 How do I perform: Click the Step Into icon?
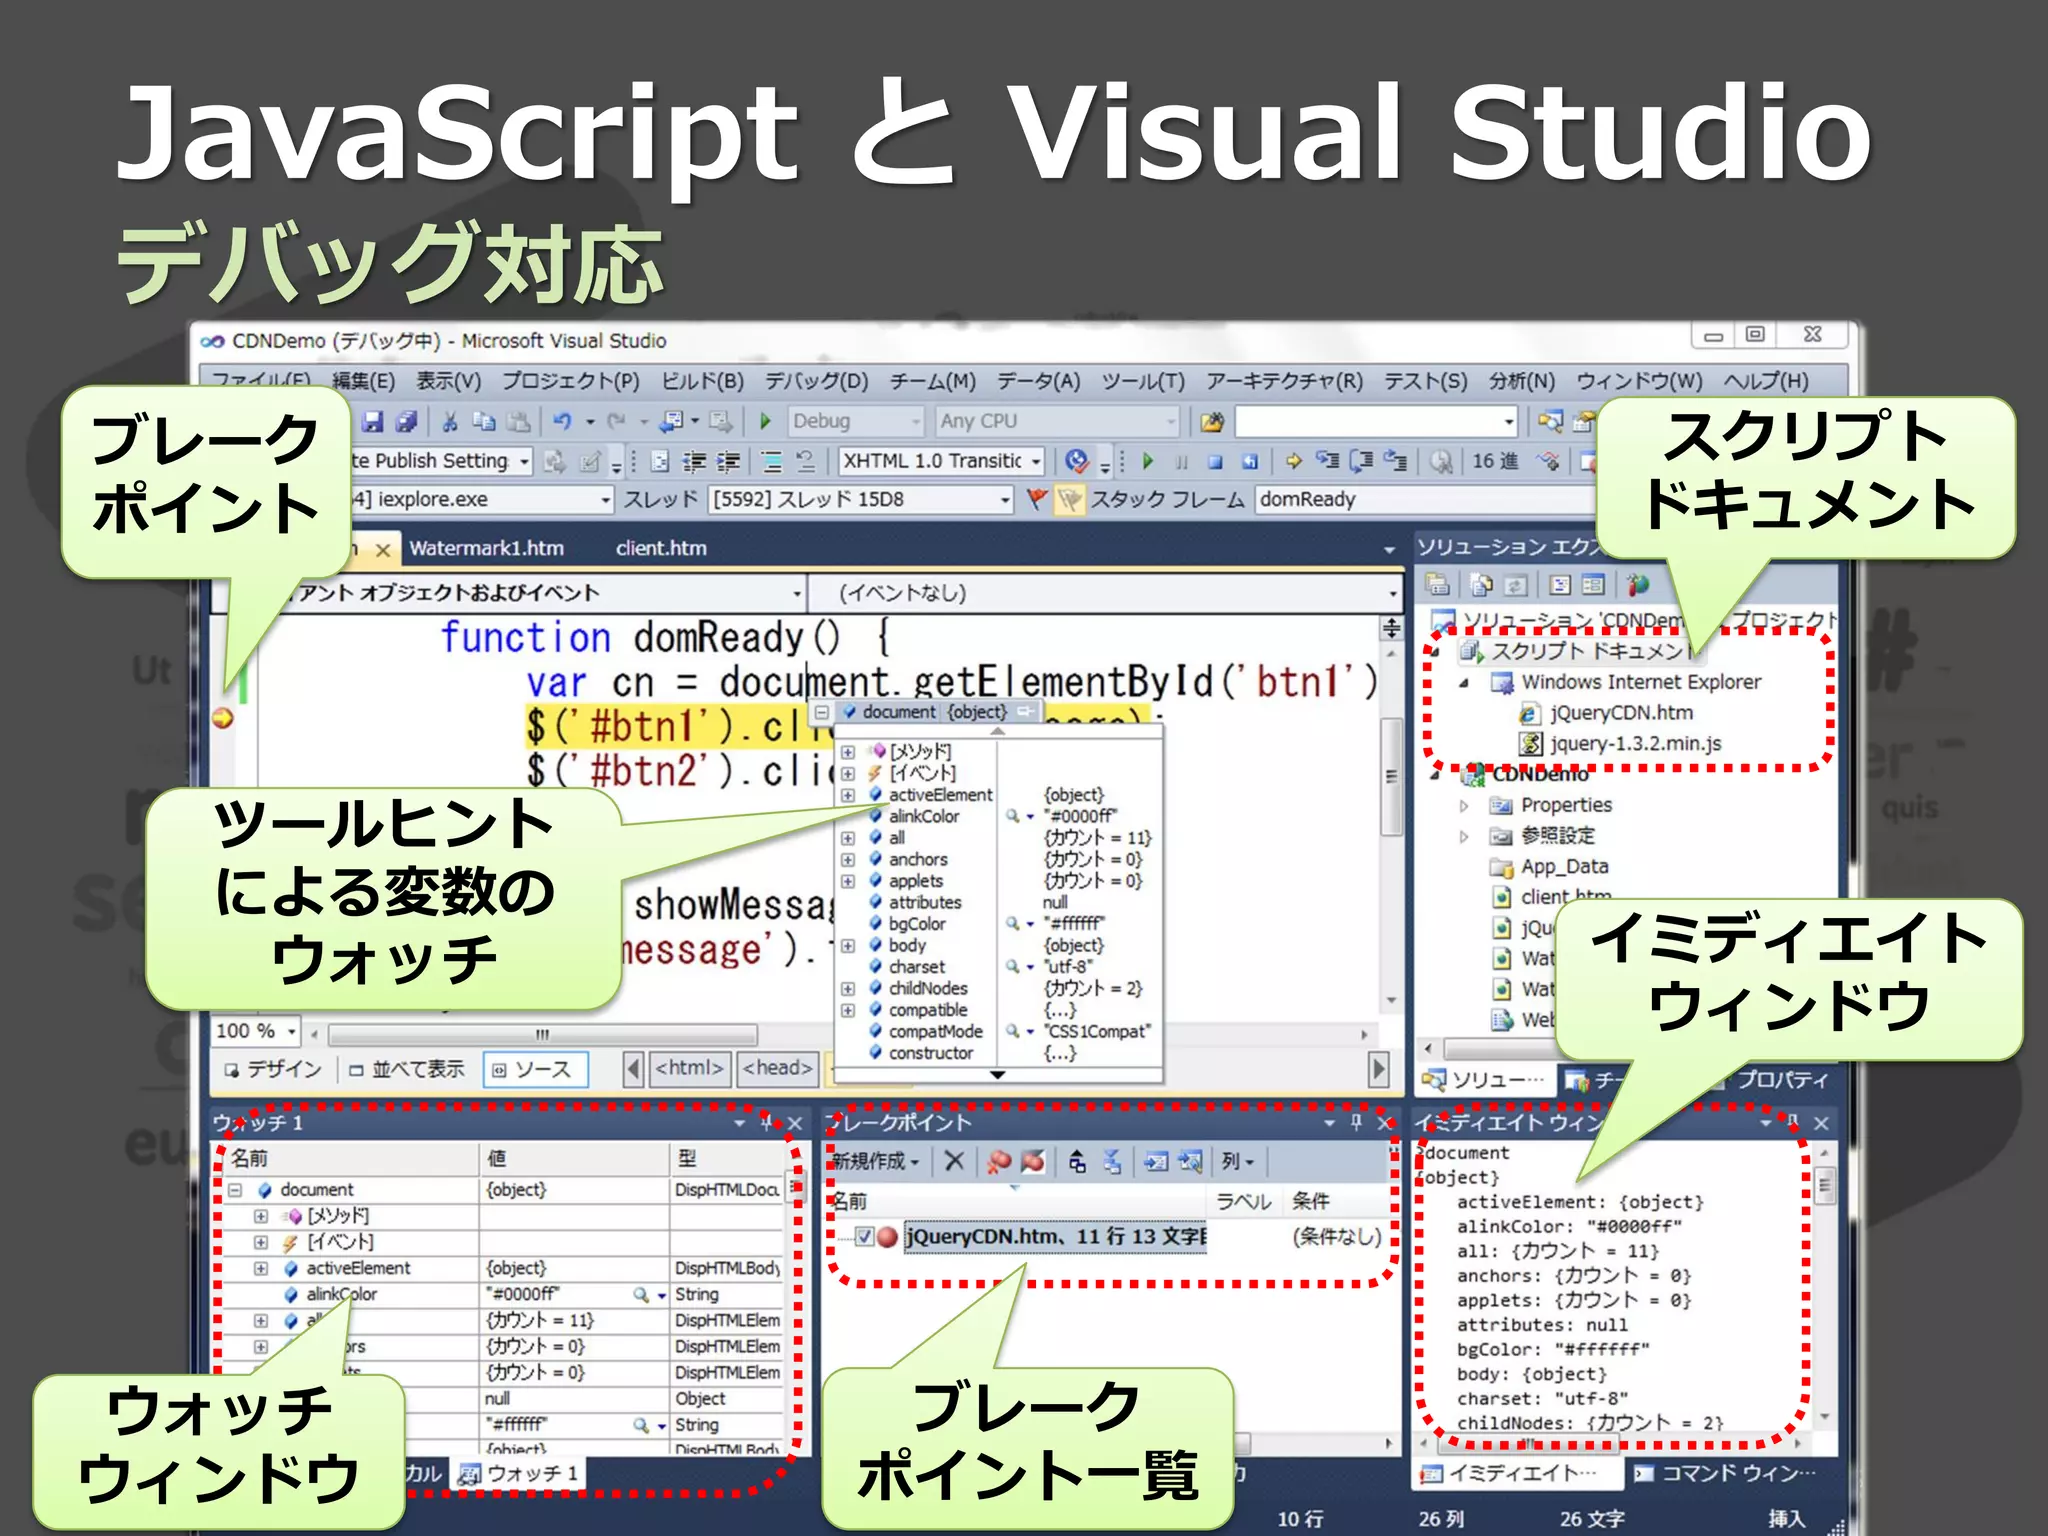coord(1327,461)
